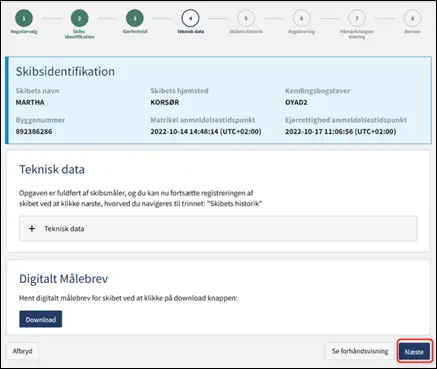Click the Matrikel anmeldelsestidspunkt label
Viewport: 437px width, 369px height.
coord(203,120)
